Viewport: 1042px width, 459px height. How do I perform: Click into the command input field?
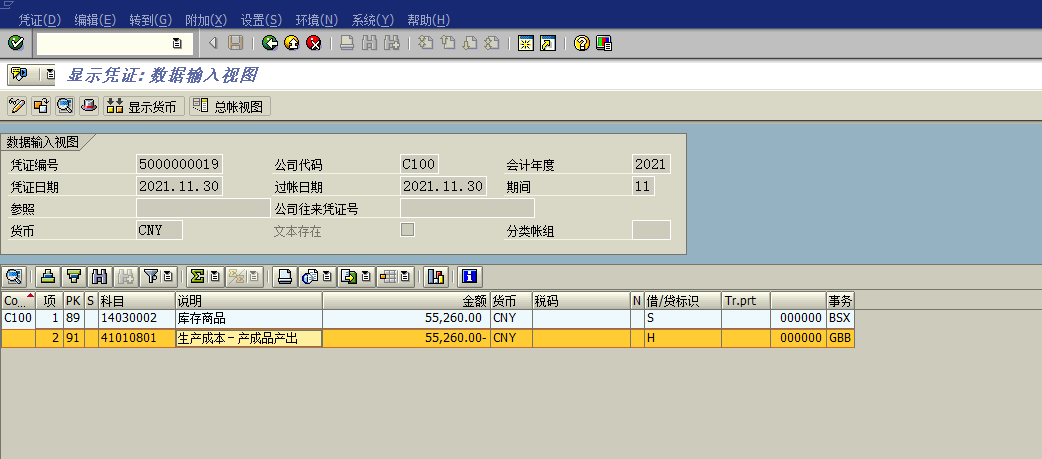[104, 43]
